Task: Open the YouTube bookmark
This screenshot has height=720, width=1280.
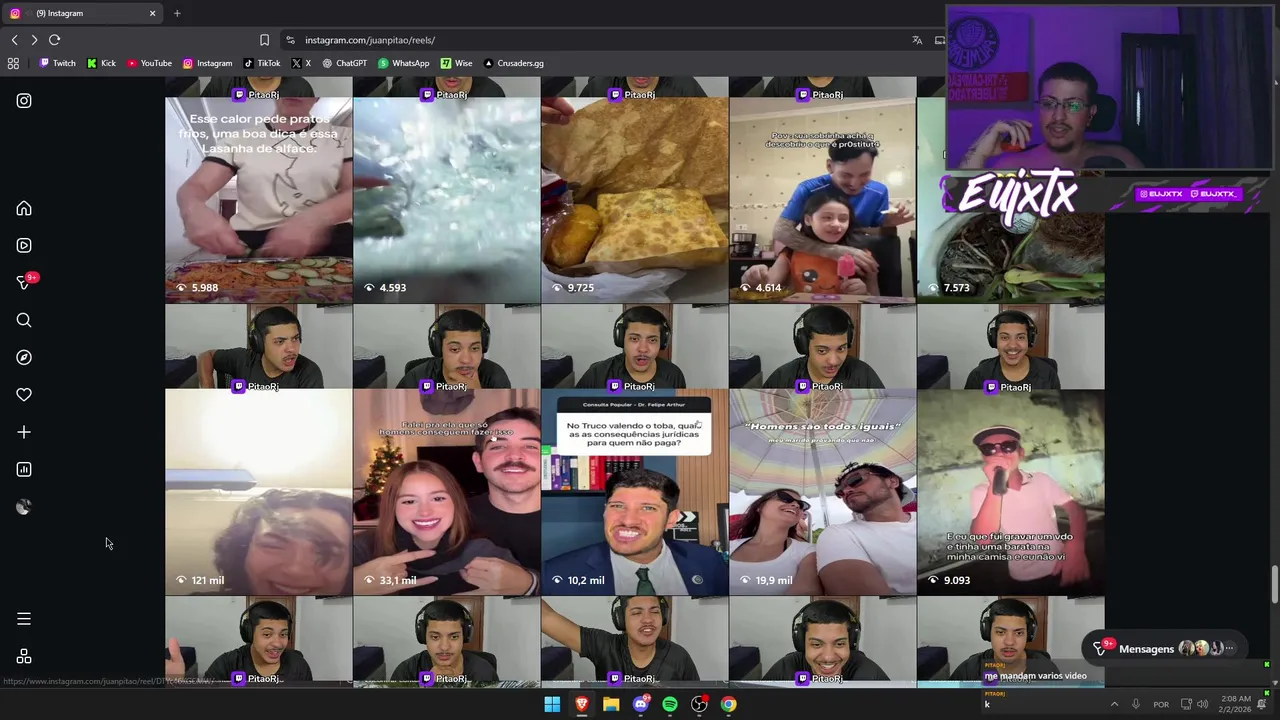Action: click(149, 63)
